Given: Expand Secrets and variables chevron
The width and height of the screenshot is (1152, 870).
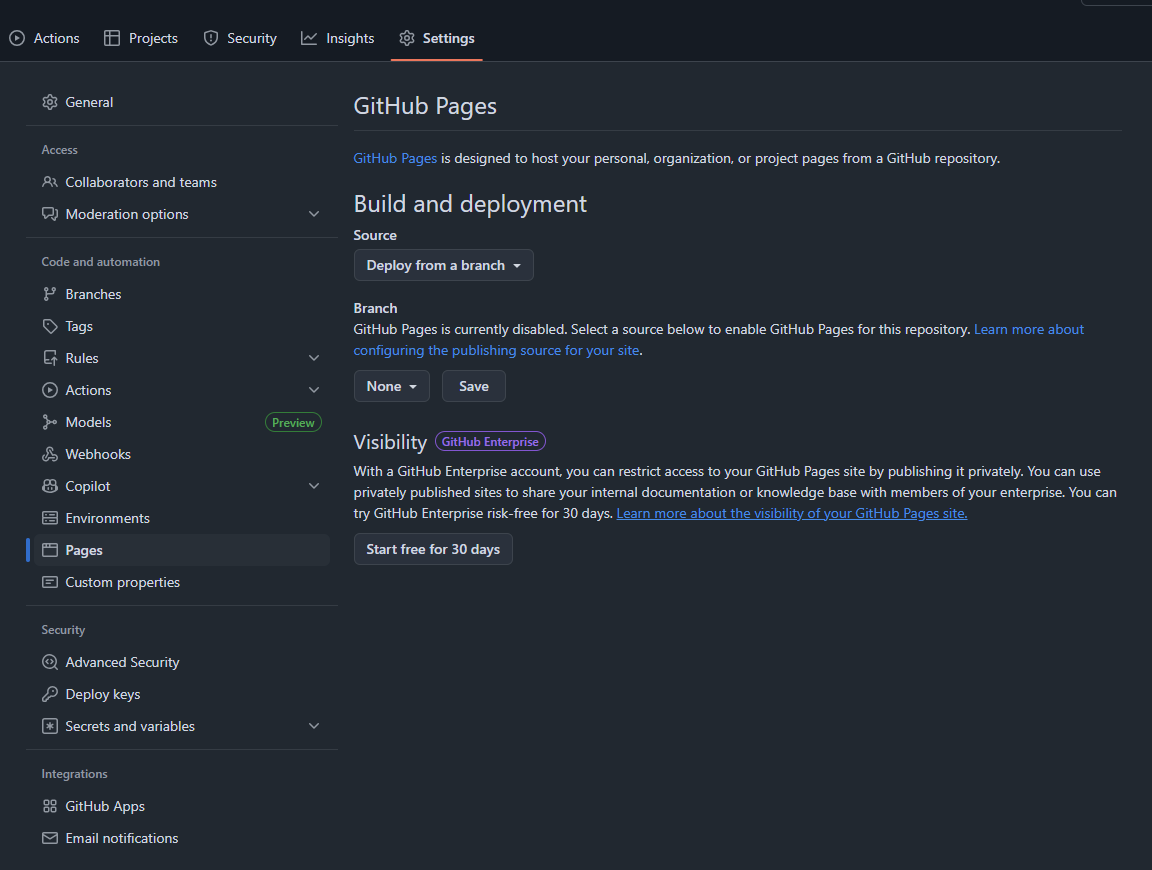Looking at the screenshot, I should 314,726.
